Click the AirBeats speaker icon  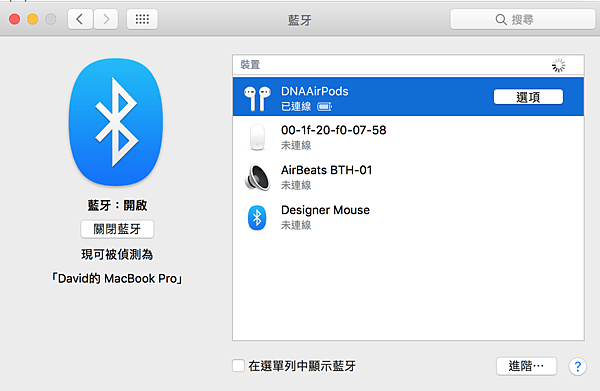pyautogui.click(x=258, y=177)
